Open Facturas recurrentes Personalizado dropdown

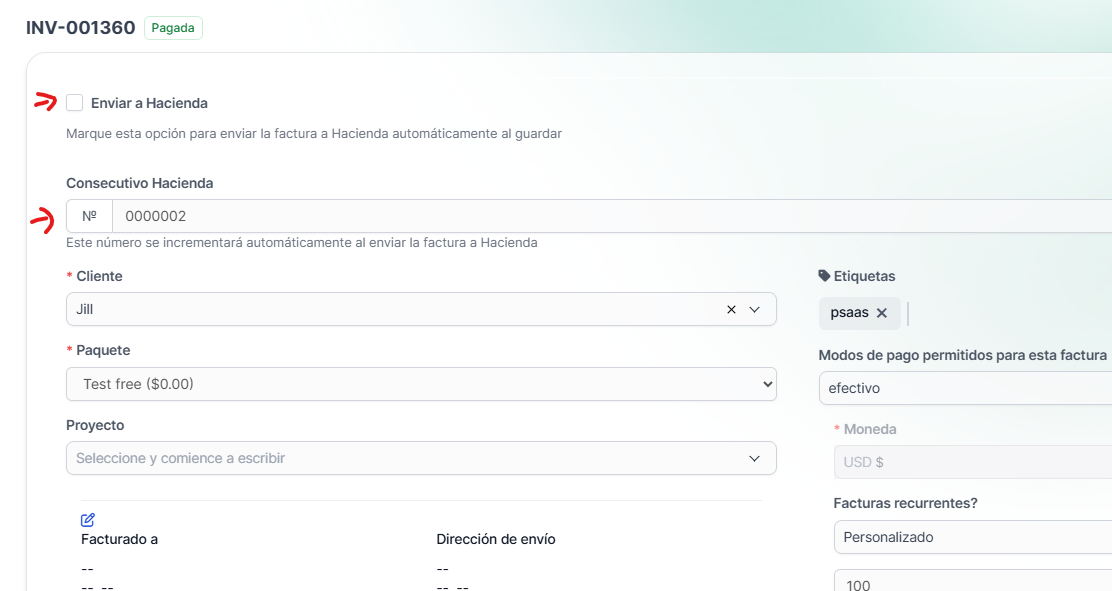click(x=971, y=537)
